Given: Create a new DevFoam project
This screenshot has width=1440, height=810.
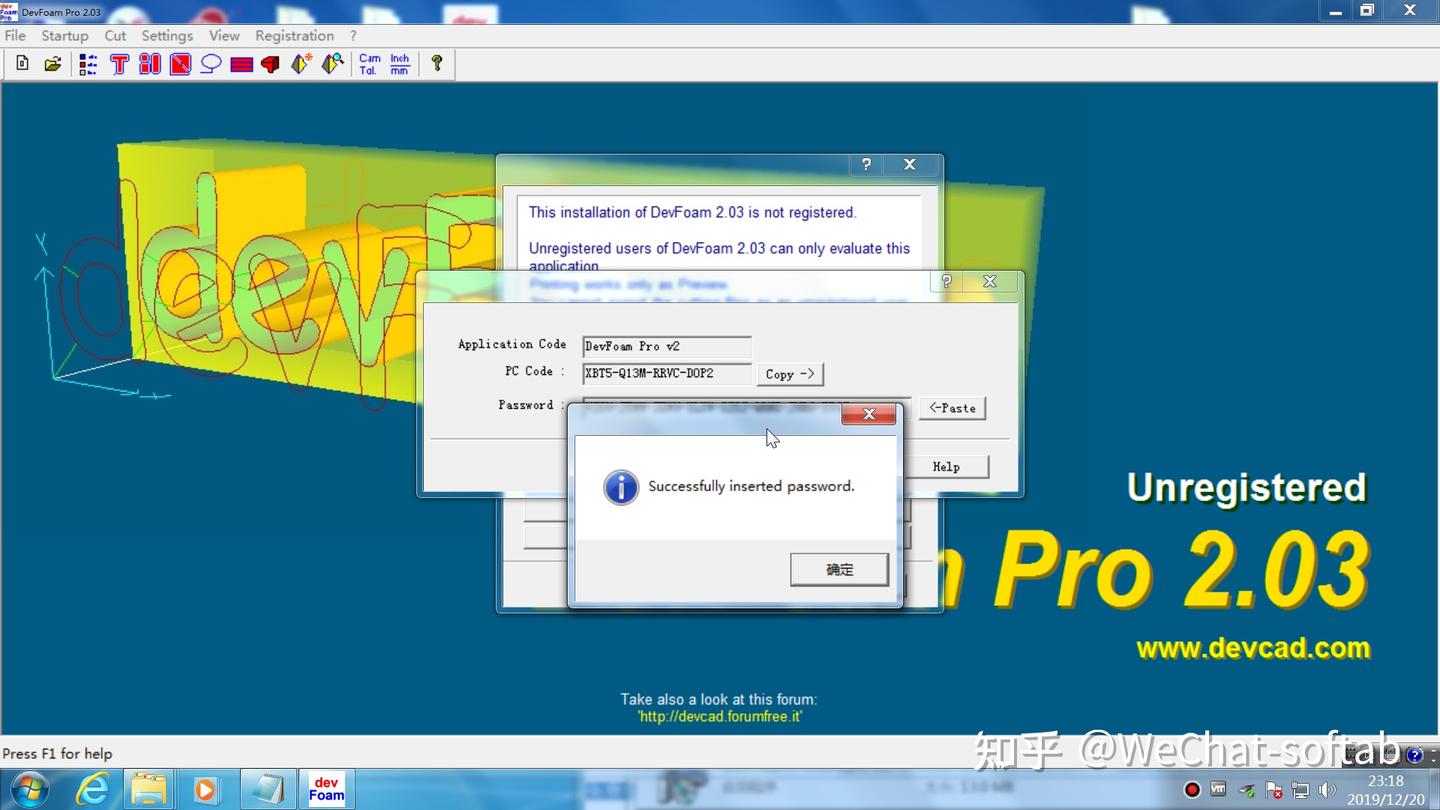Looking at the screenshot, I should tap(21, 62).
